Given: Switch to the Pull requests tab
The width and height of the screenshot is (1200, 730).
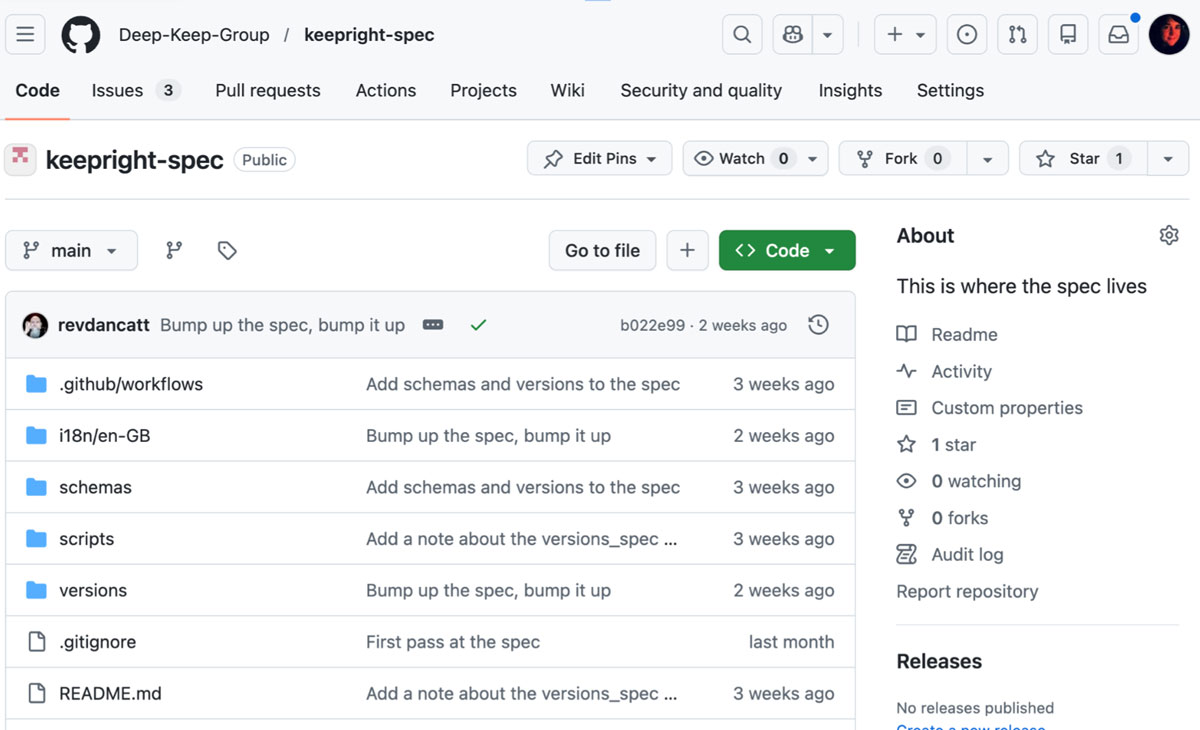Looking at the screenshot, I should tap(268, 90).
